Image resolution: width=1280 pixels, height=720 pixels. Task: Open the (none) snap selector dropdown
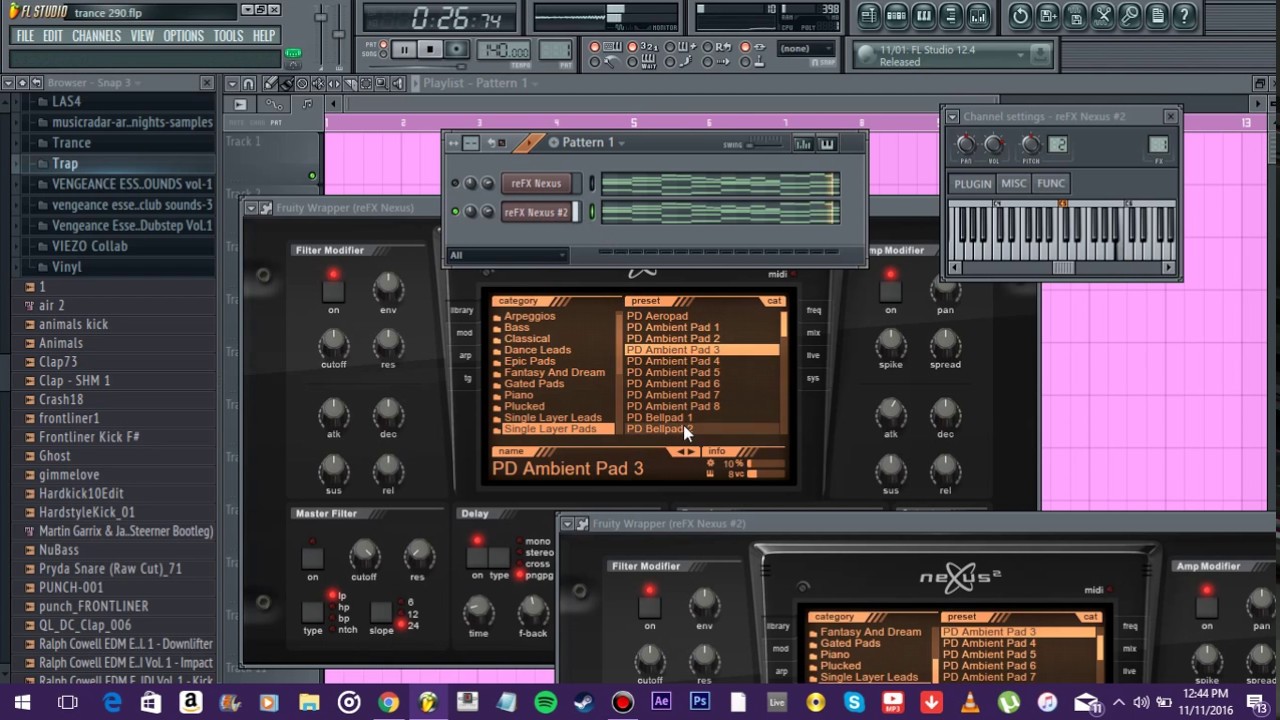tap(806, 49)
